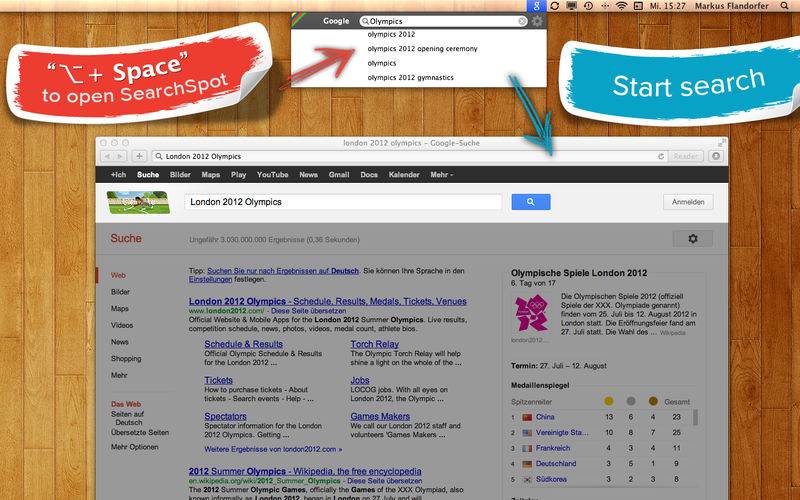Open Mehr Optionen in sidebar

(x=135, y=447)
